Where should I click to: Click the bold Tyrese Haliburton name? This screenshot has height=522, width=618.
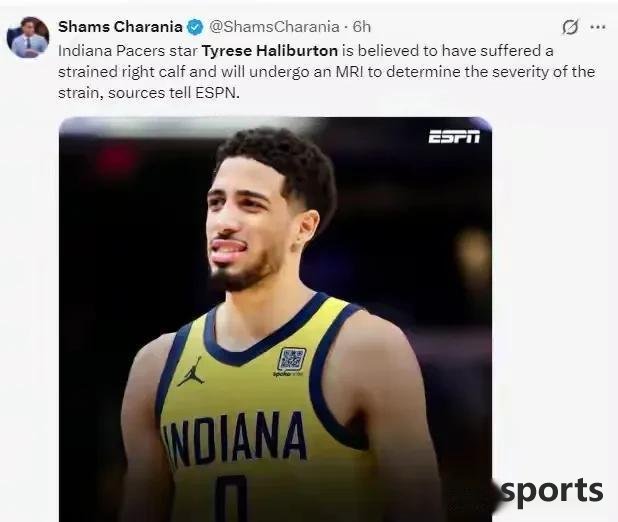click(x=270, y=51)
